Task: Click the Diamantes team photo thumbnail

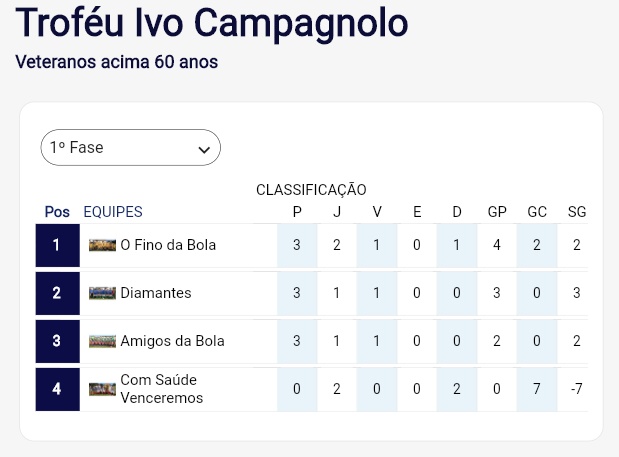Action: coord(102,293)
